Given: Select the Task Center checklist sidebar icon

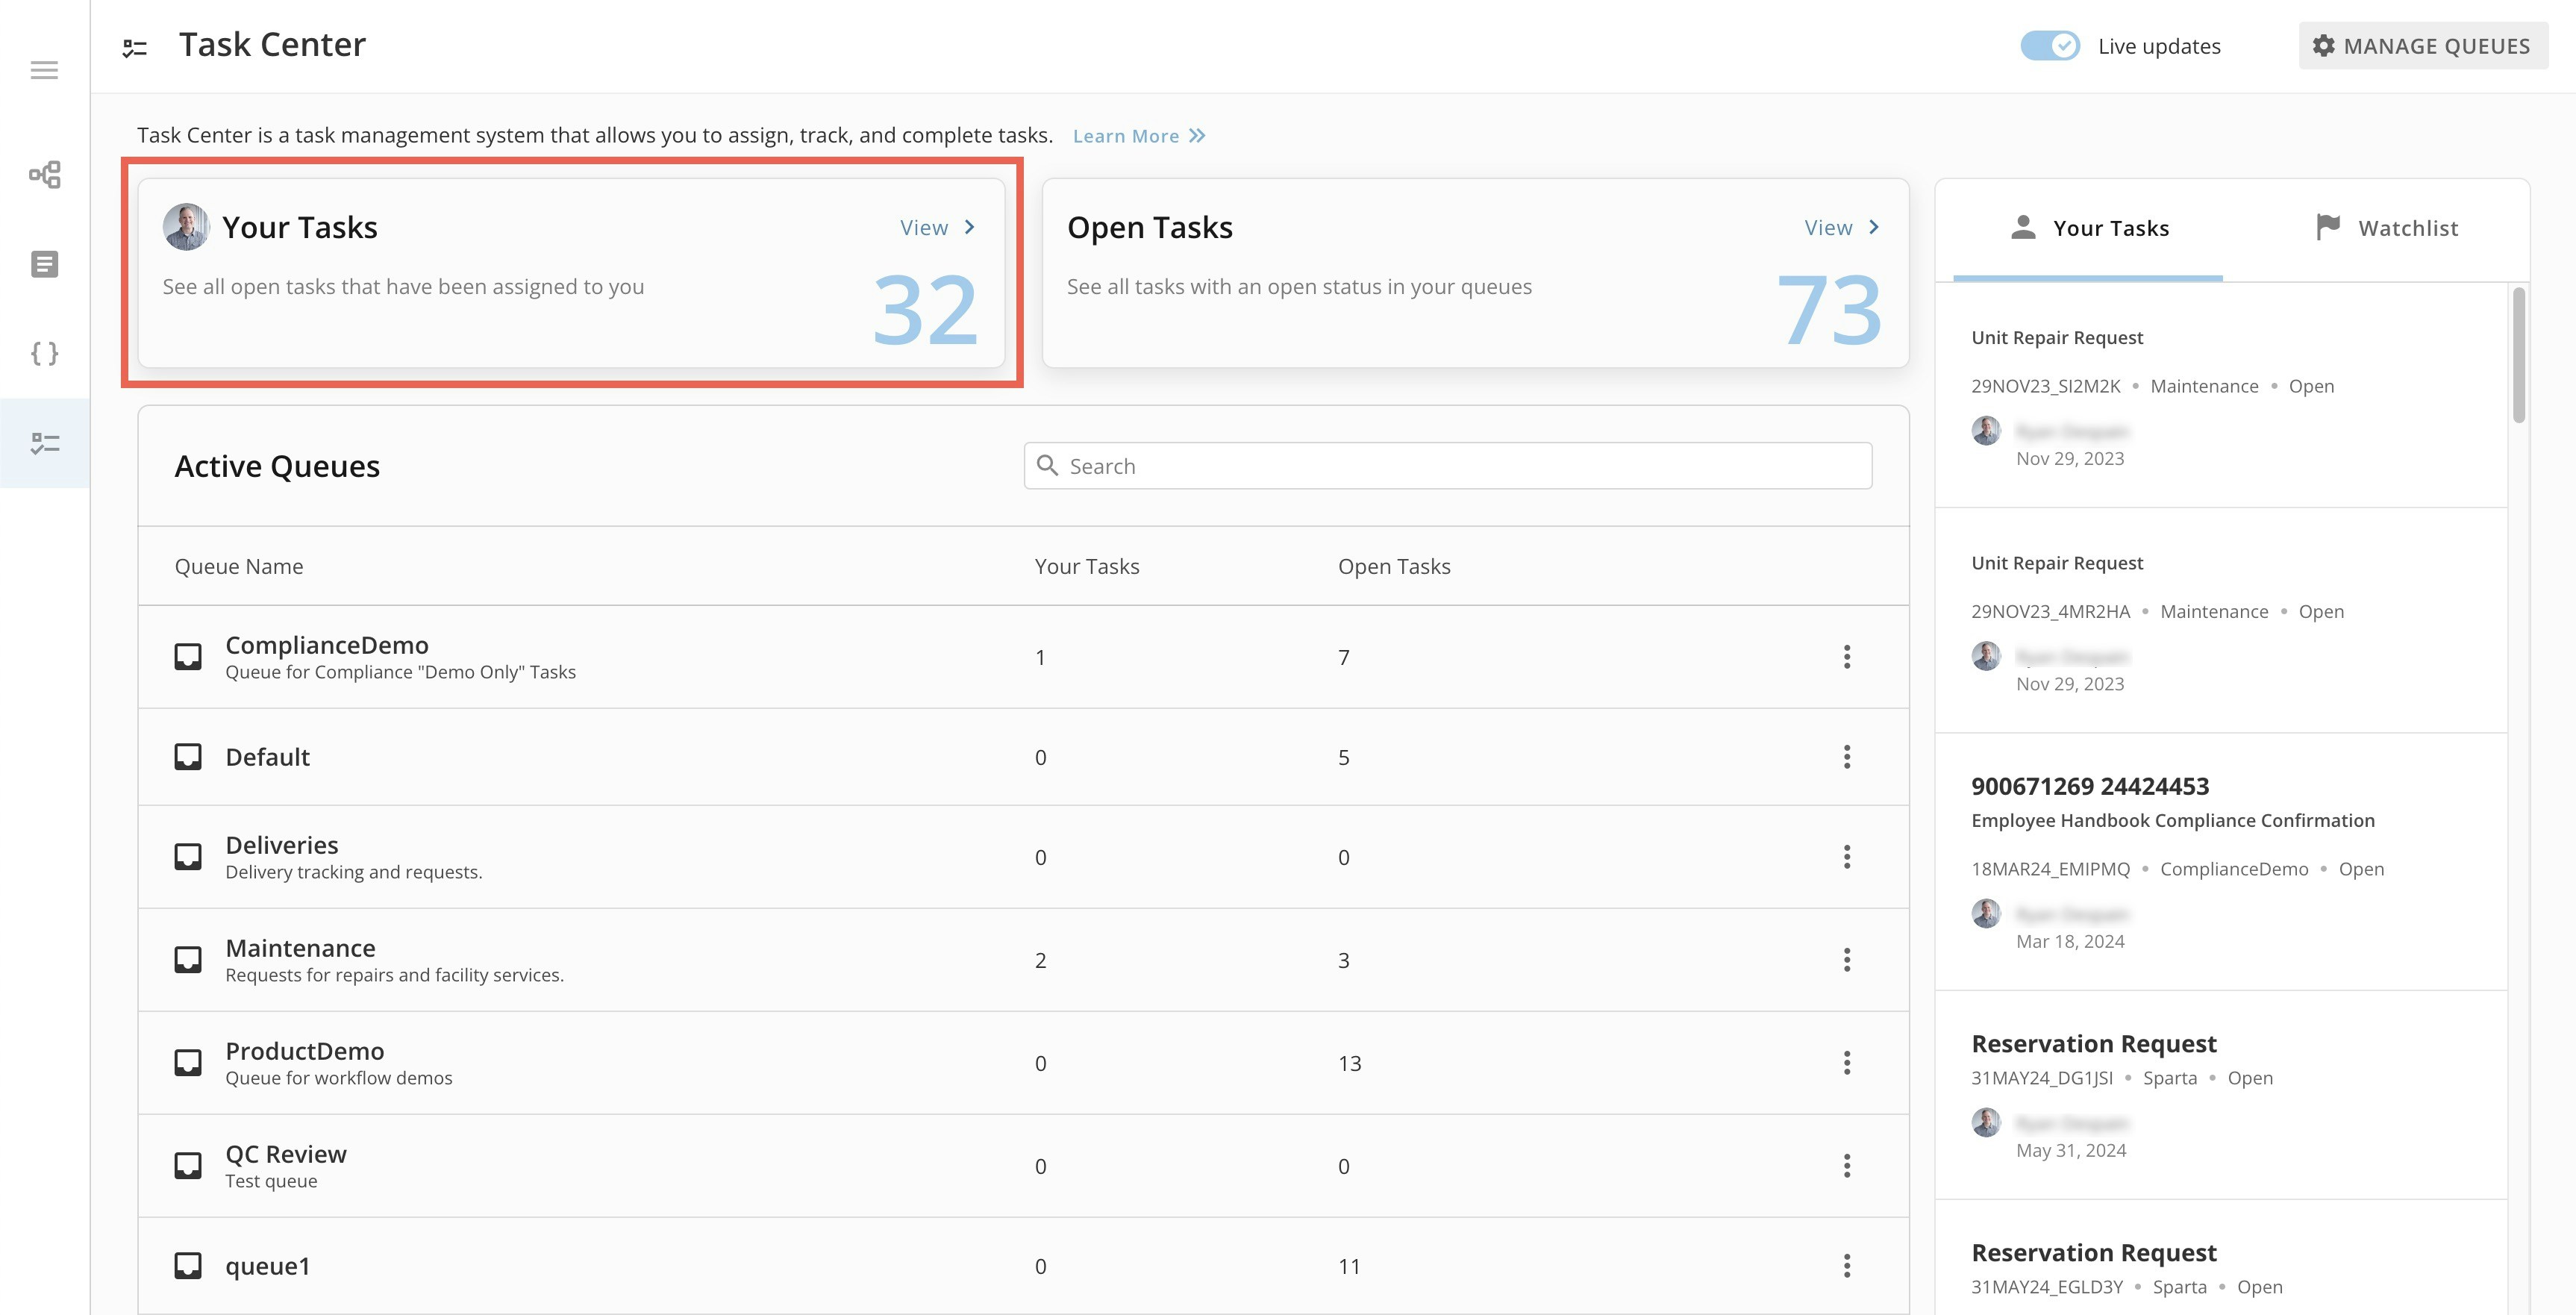Looking at the screenshot, I should click(x=44, y=443).
